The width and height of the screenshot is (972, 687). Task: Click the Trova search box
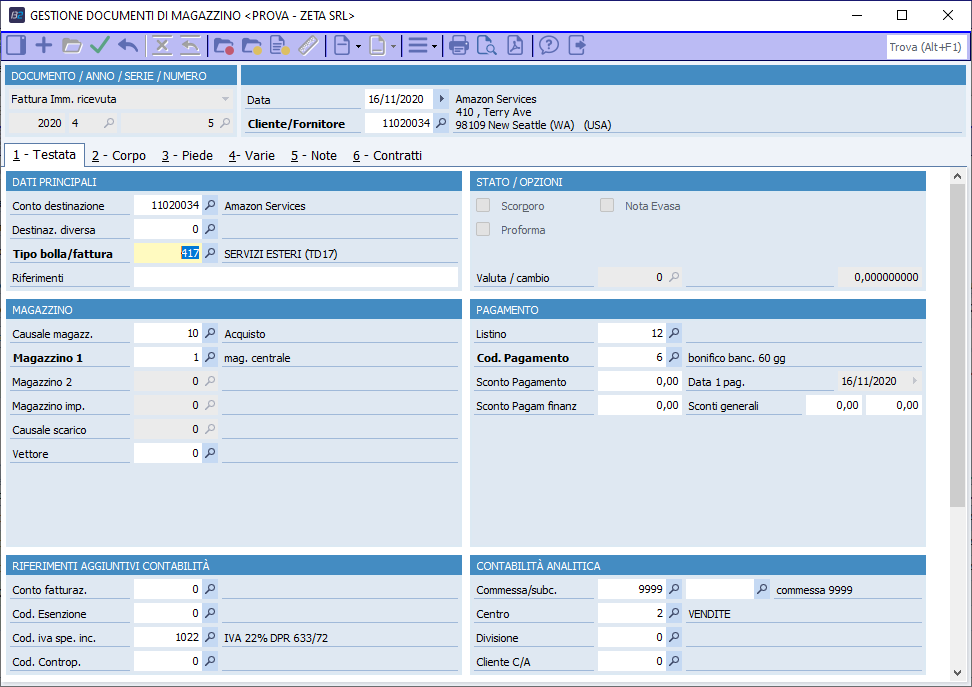coord(925,47)
